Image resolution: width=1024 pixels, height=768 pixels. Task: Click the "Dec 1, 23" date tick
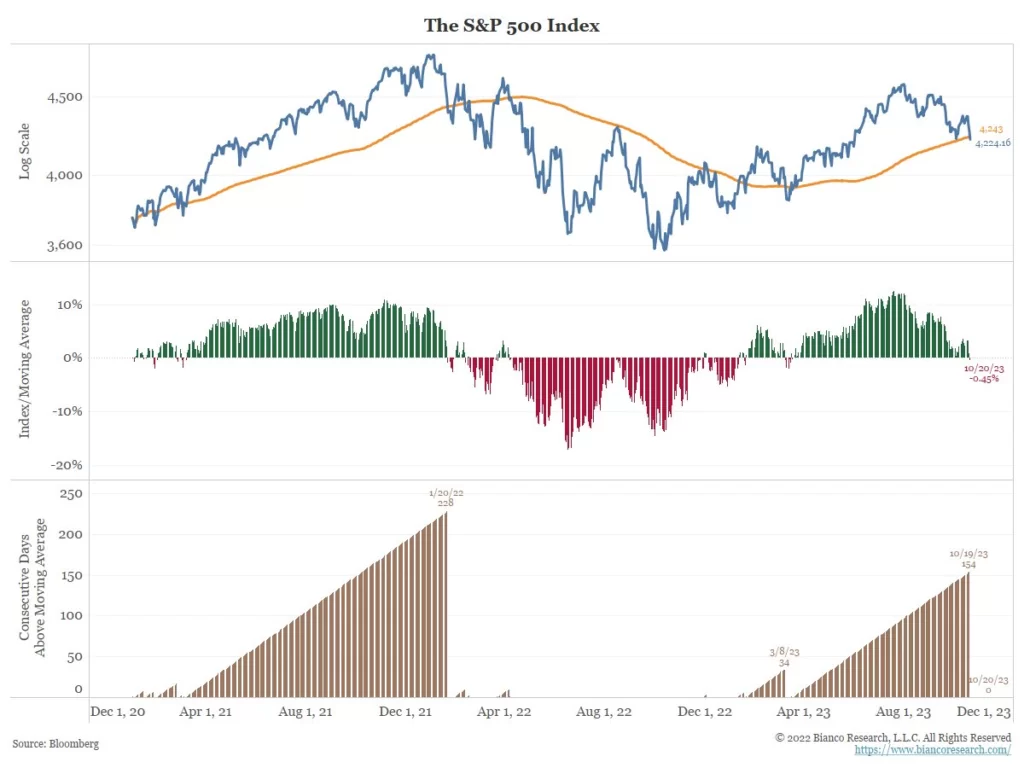click(983, 712)
